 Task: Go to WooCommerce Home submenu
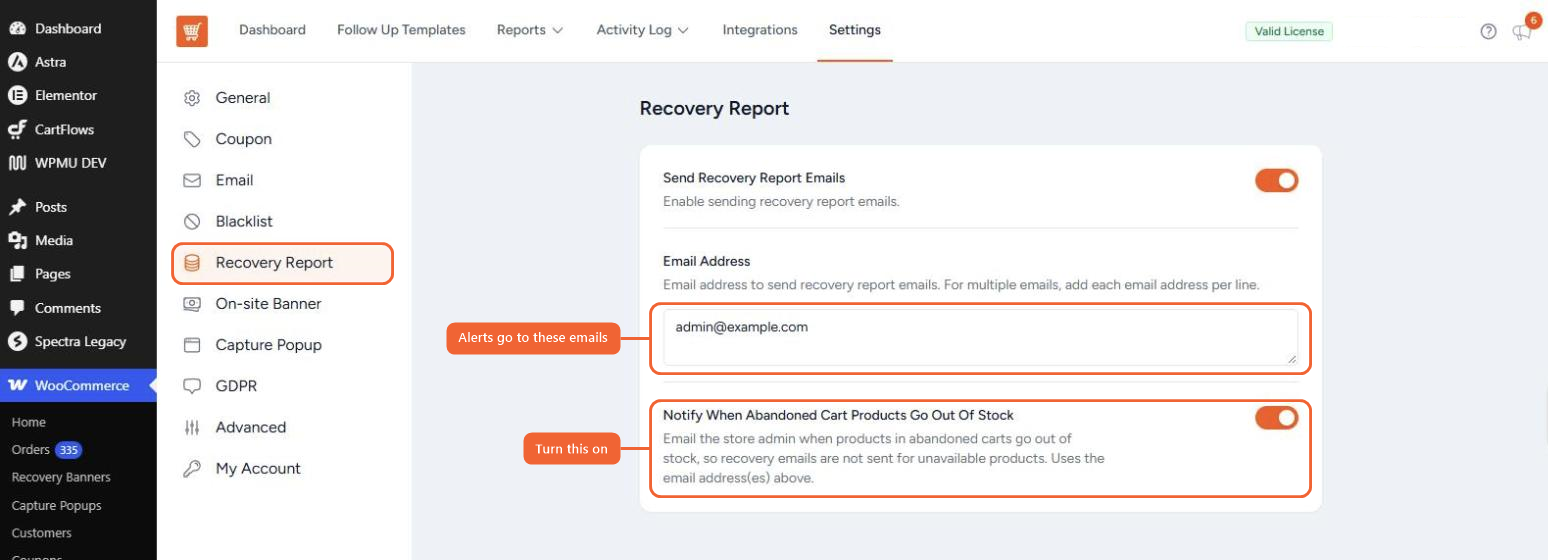click(x=28, y=422)
